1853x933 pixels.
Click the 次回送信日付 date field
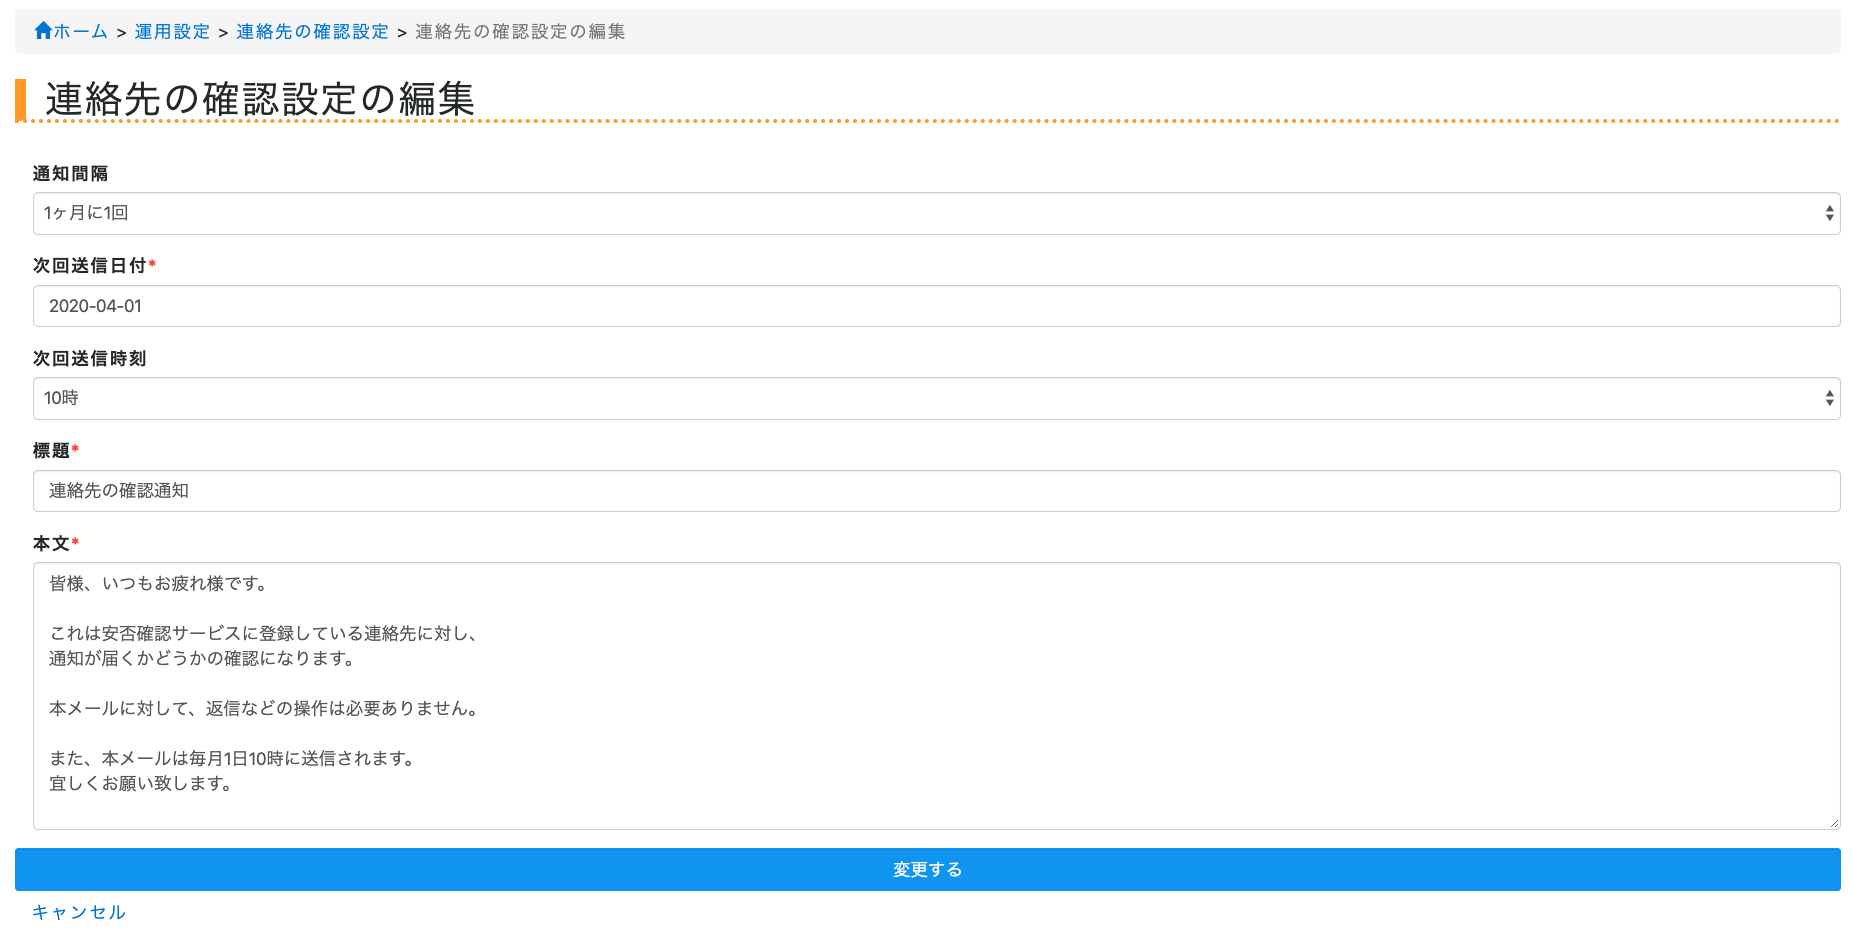tap(936, 306)
